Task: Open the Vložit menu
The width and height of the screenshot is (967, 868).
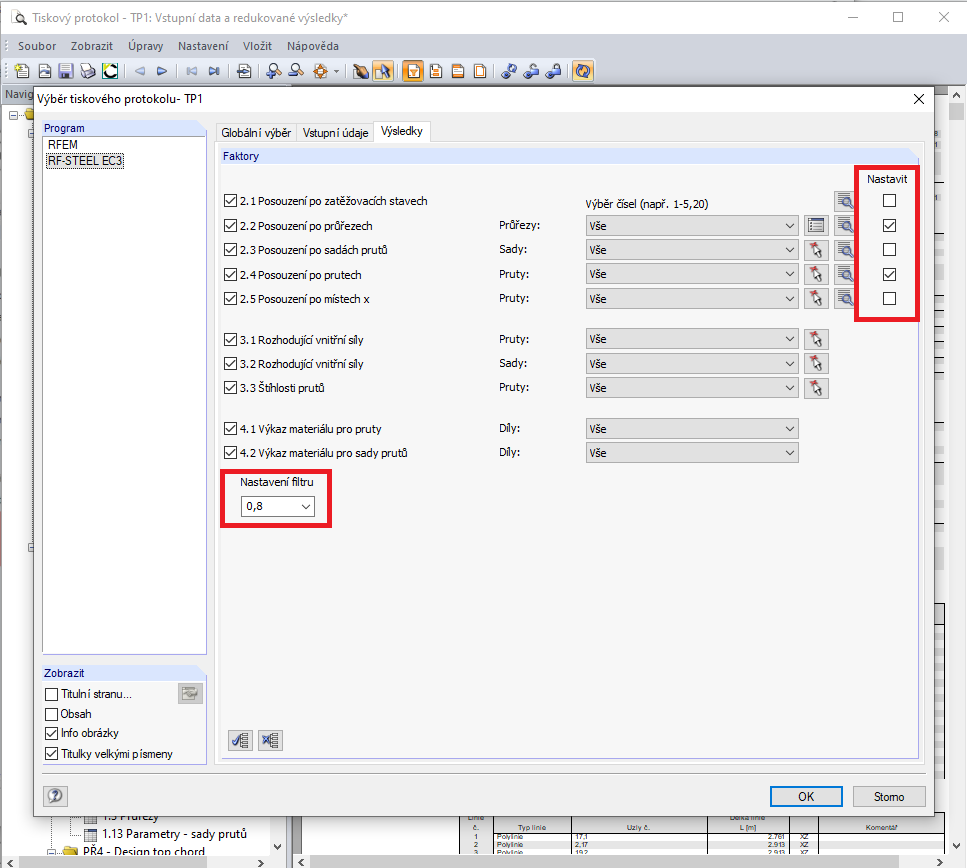Action: pos(257,46)
